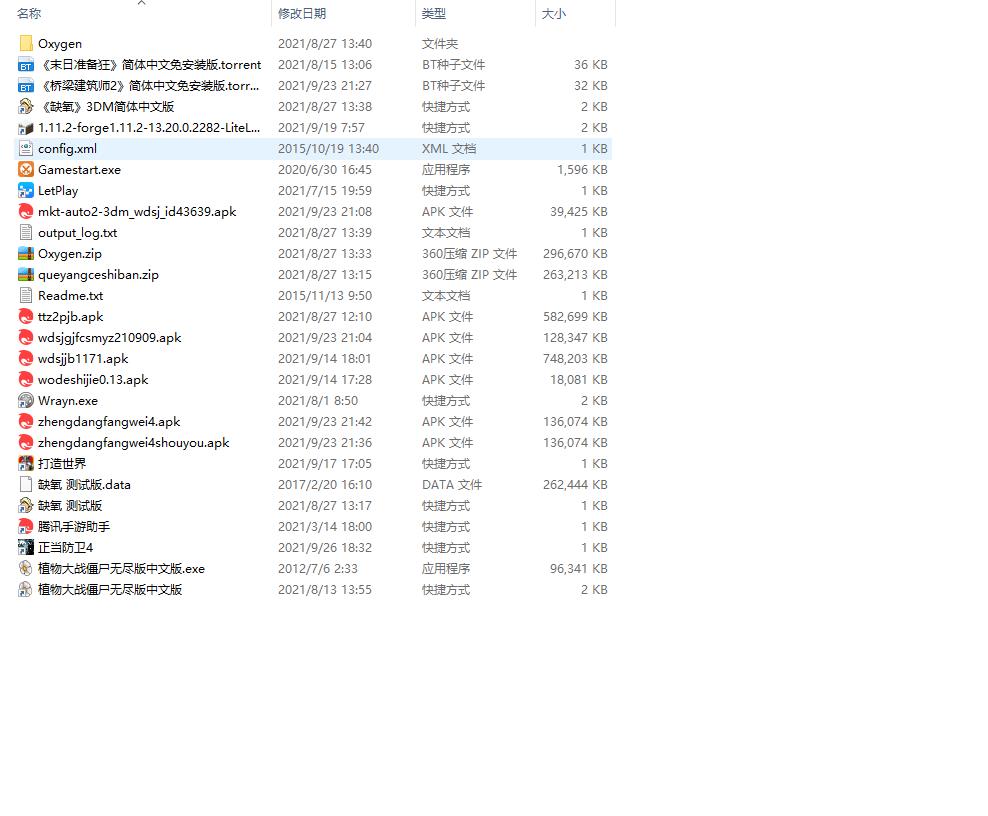Select file name queyangceshiban.zip
This screenshot has height=816, width=988.
pyautogui.click(x=98, y=275)
